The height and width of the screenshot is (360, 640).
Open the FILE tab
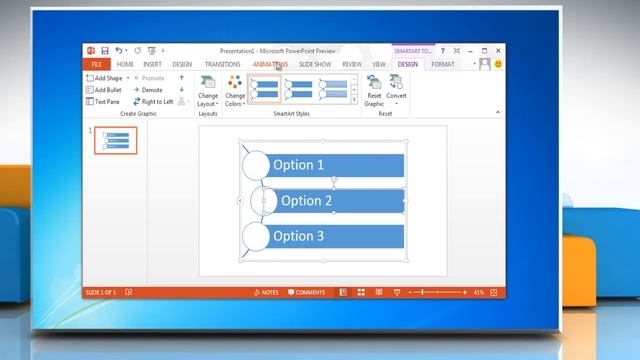point(97,64)
